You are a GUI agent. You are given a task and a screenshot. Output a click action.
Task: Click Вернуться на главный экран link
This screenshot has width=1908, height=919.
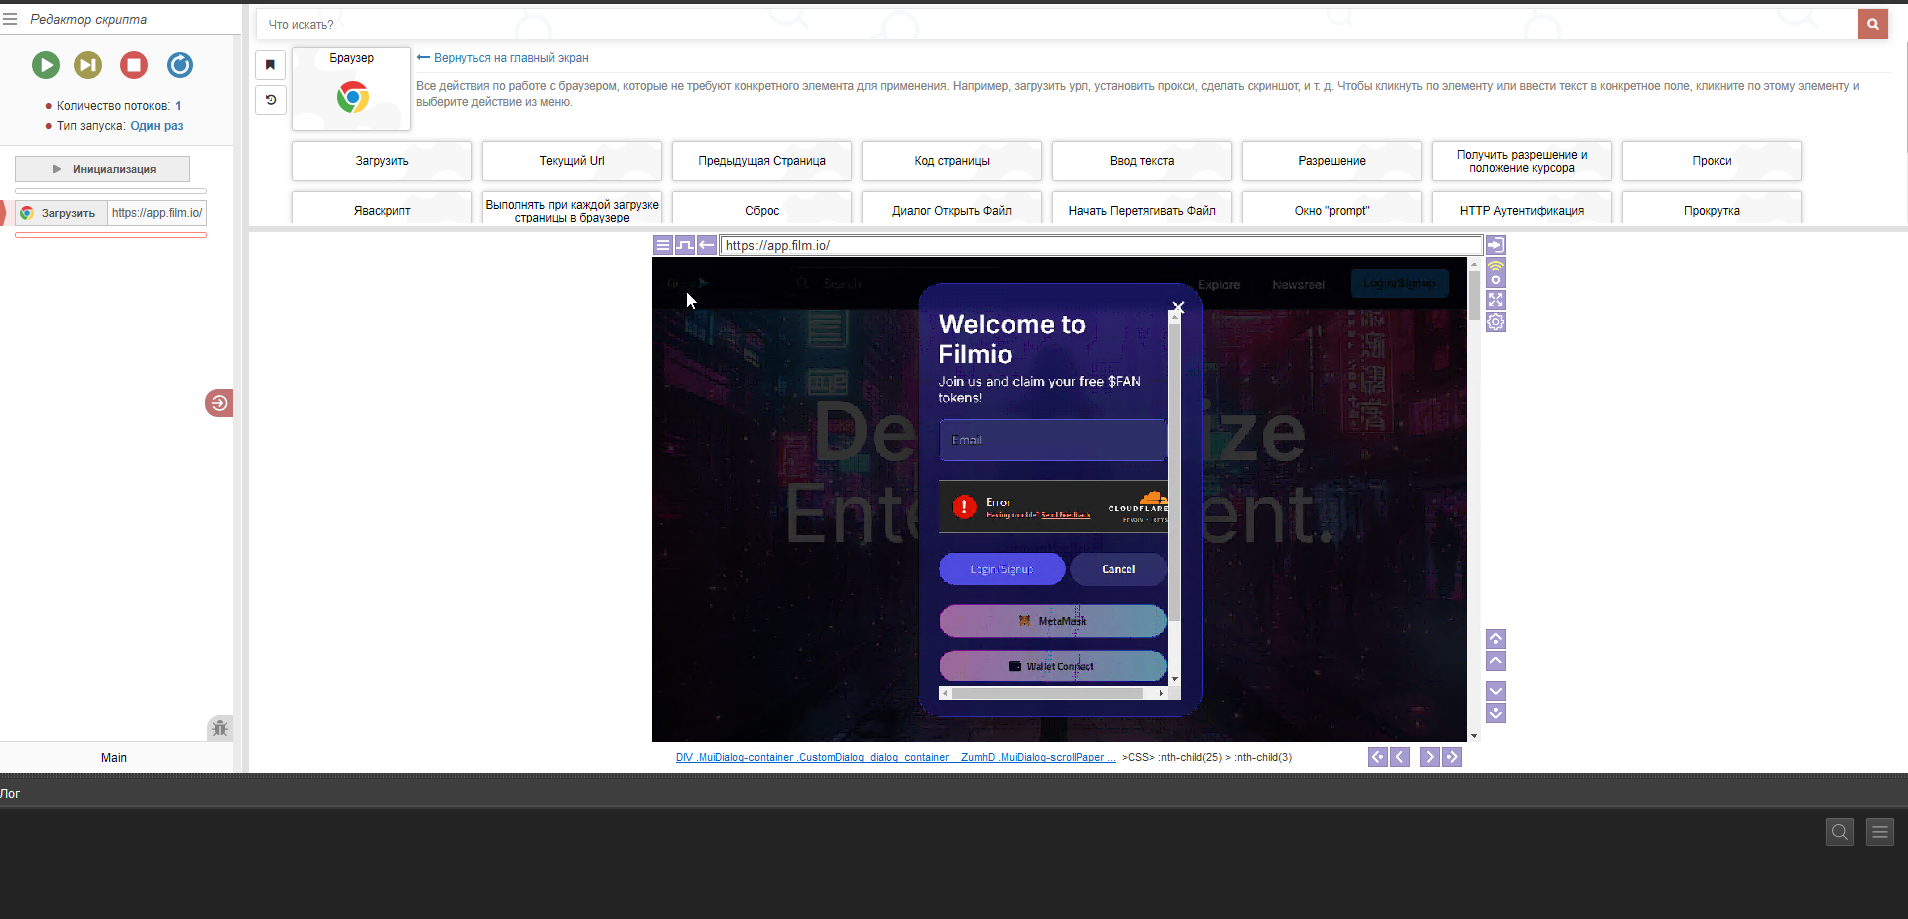tap(510, 58)
